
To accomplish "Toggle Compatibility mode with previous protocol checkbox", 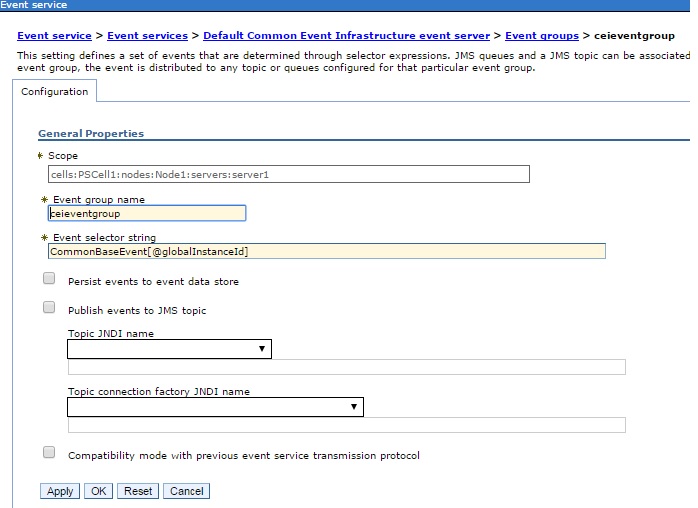I will pos(49,453).
